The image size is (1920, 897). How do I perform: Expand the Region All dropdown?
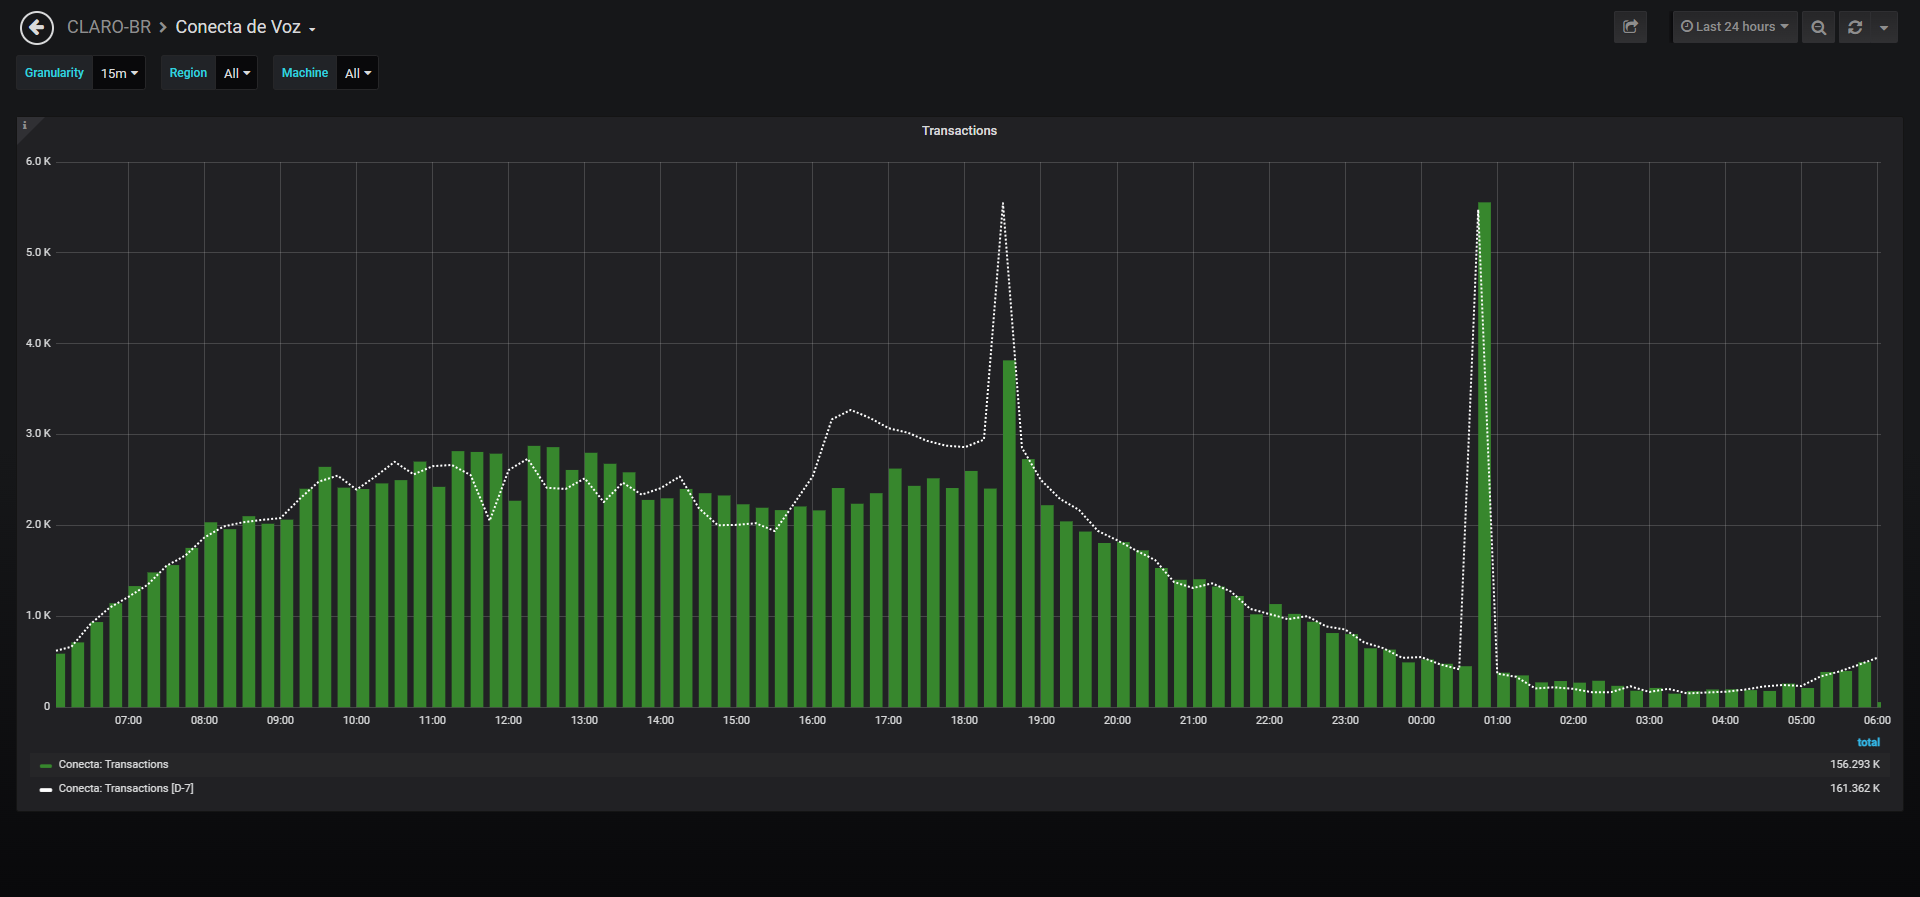point(237,73)
